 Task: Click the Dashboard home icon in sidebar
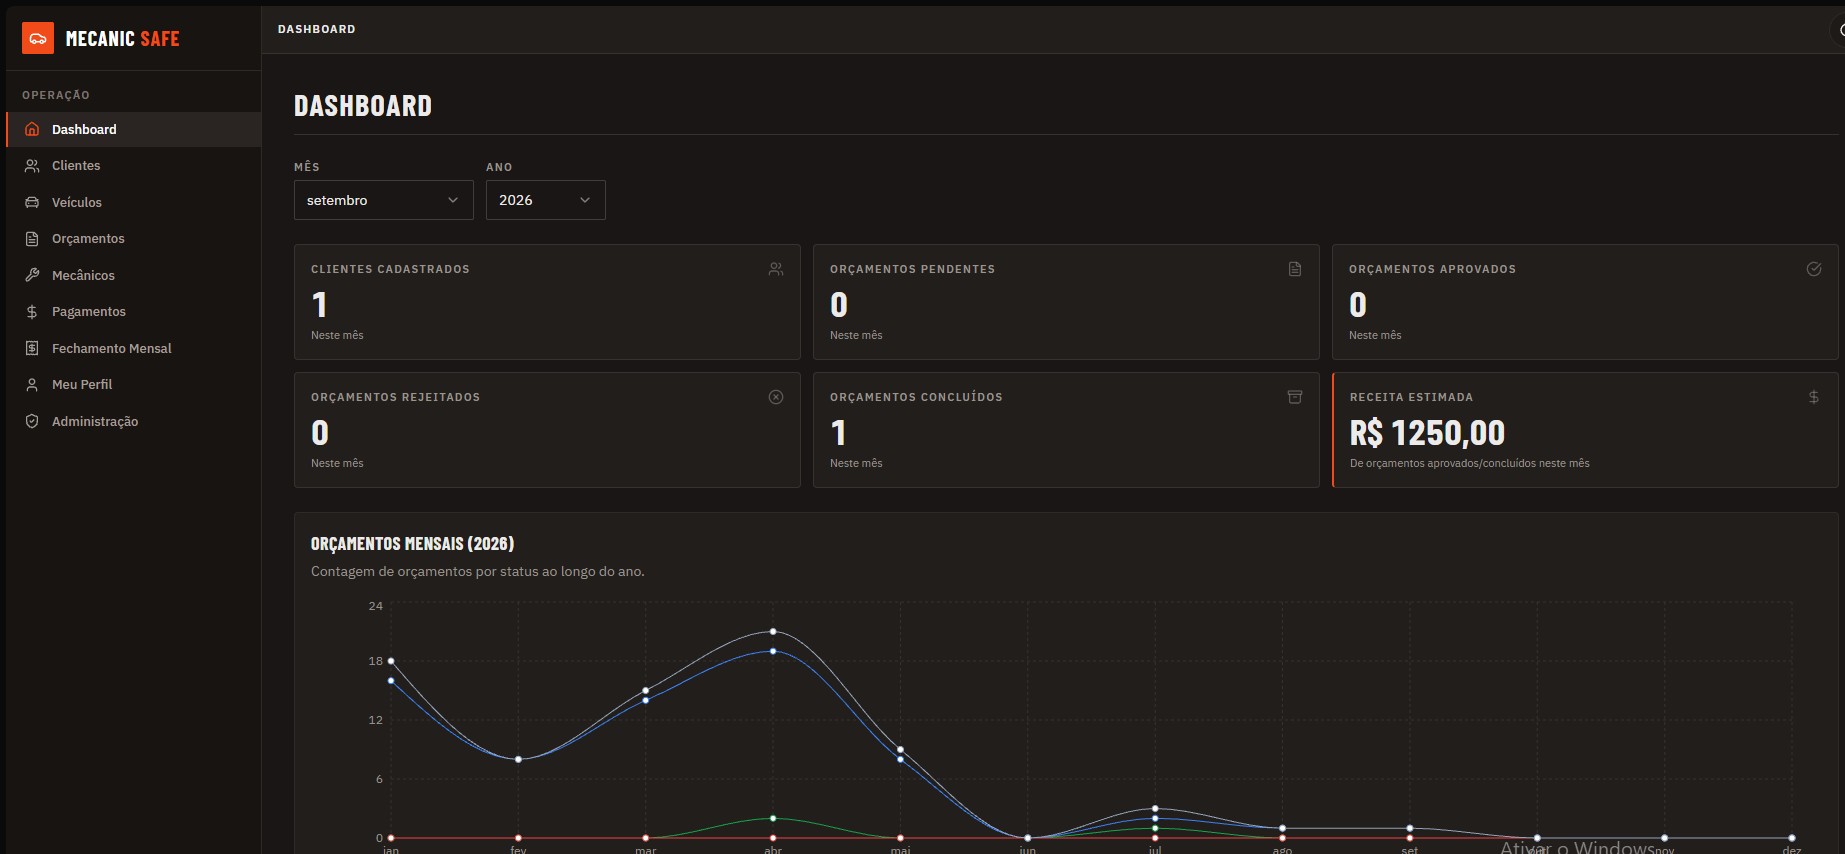pyautogui.click(x=32, y=129)
